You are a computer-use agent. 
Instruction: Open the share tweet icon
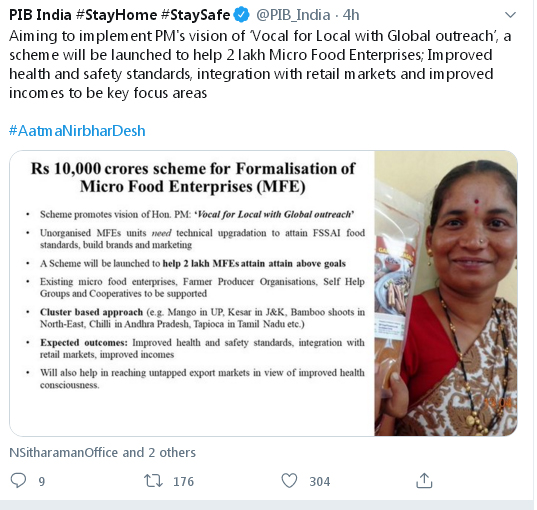pos(424,480)
